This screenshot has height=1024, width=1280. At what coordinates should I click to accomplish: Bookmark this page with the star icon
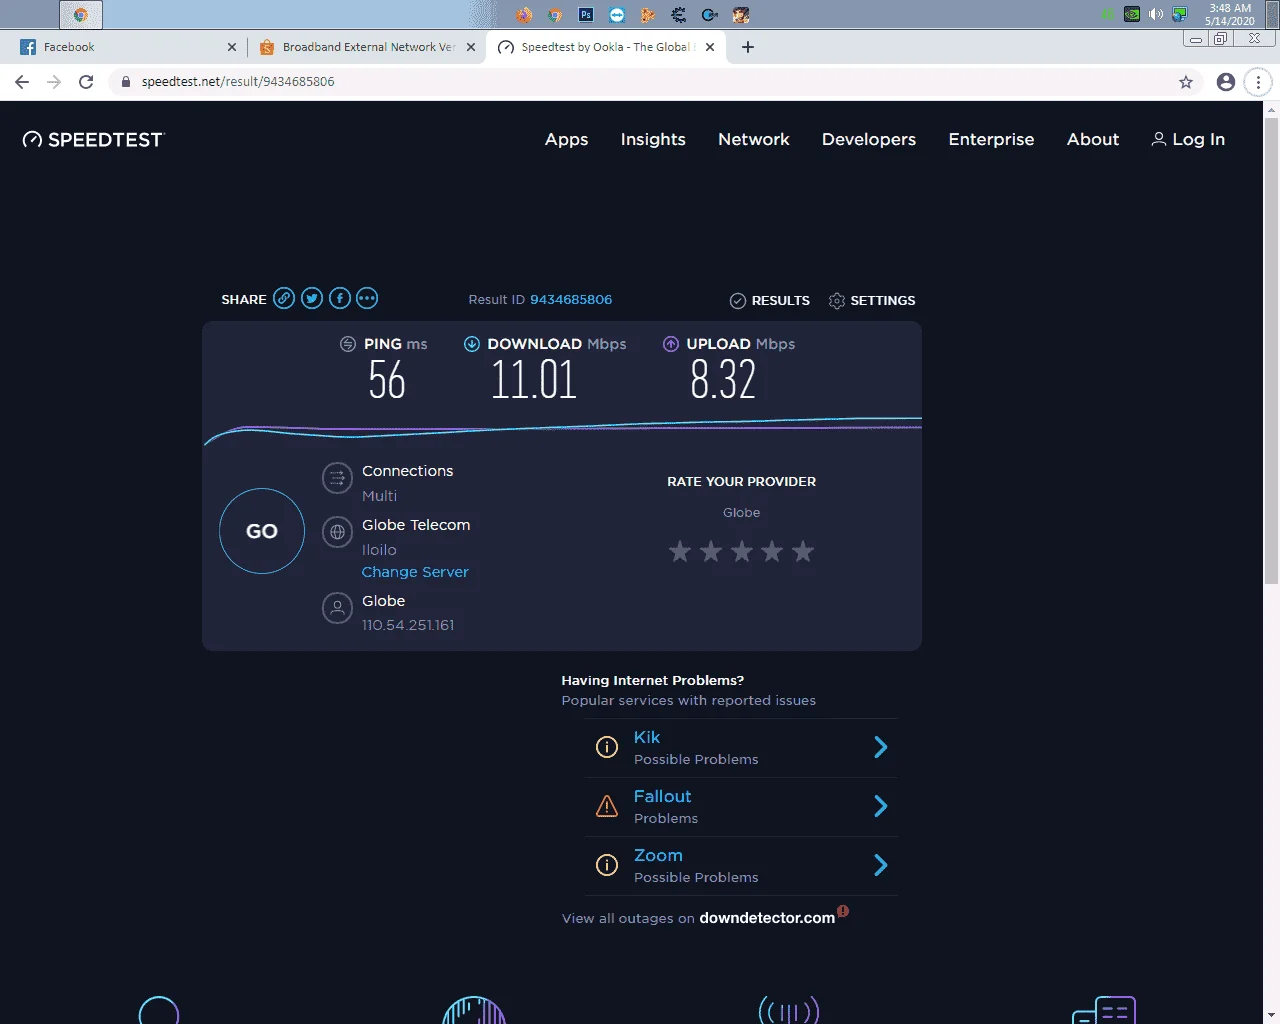click(x=1186, y=82)
